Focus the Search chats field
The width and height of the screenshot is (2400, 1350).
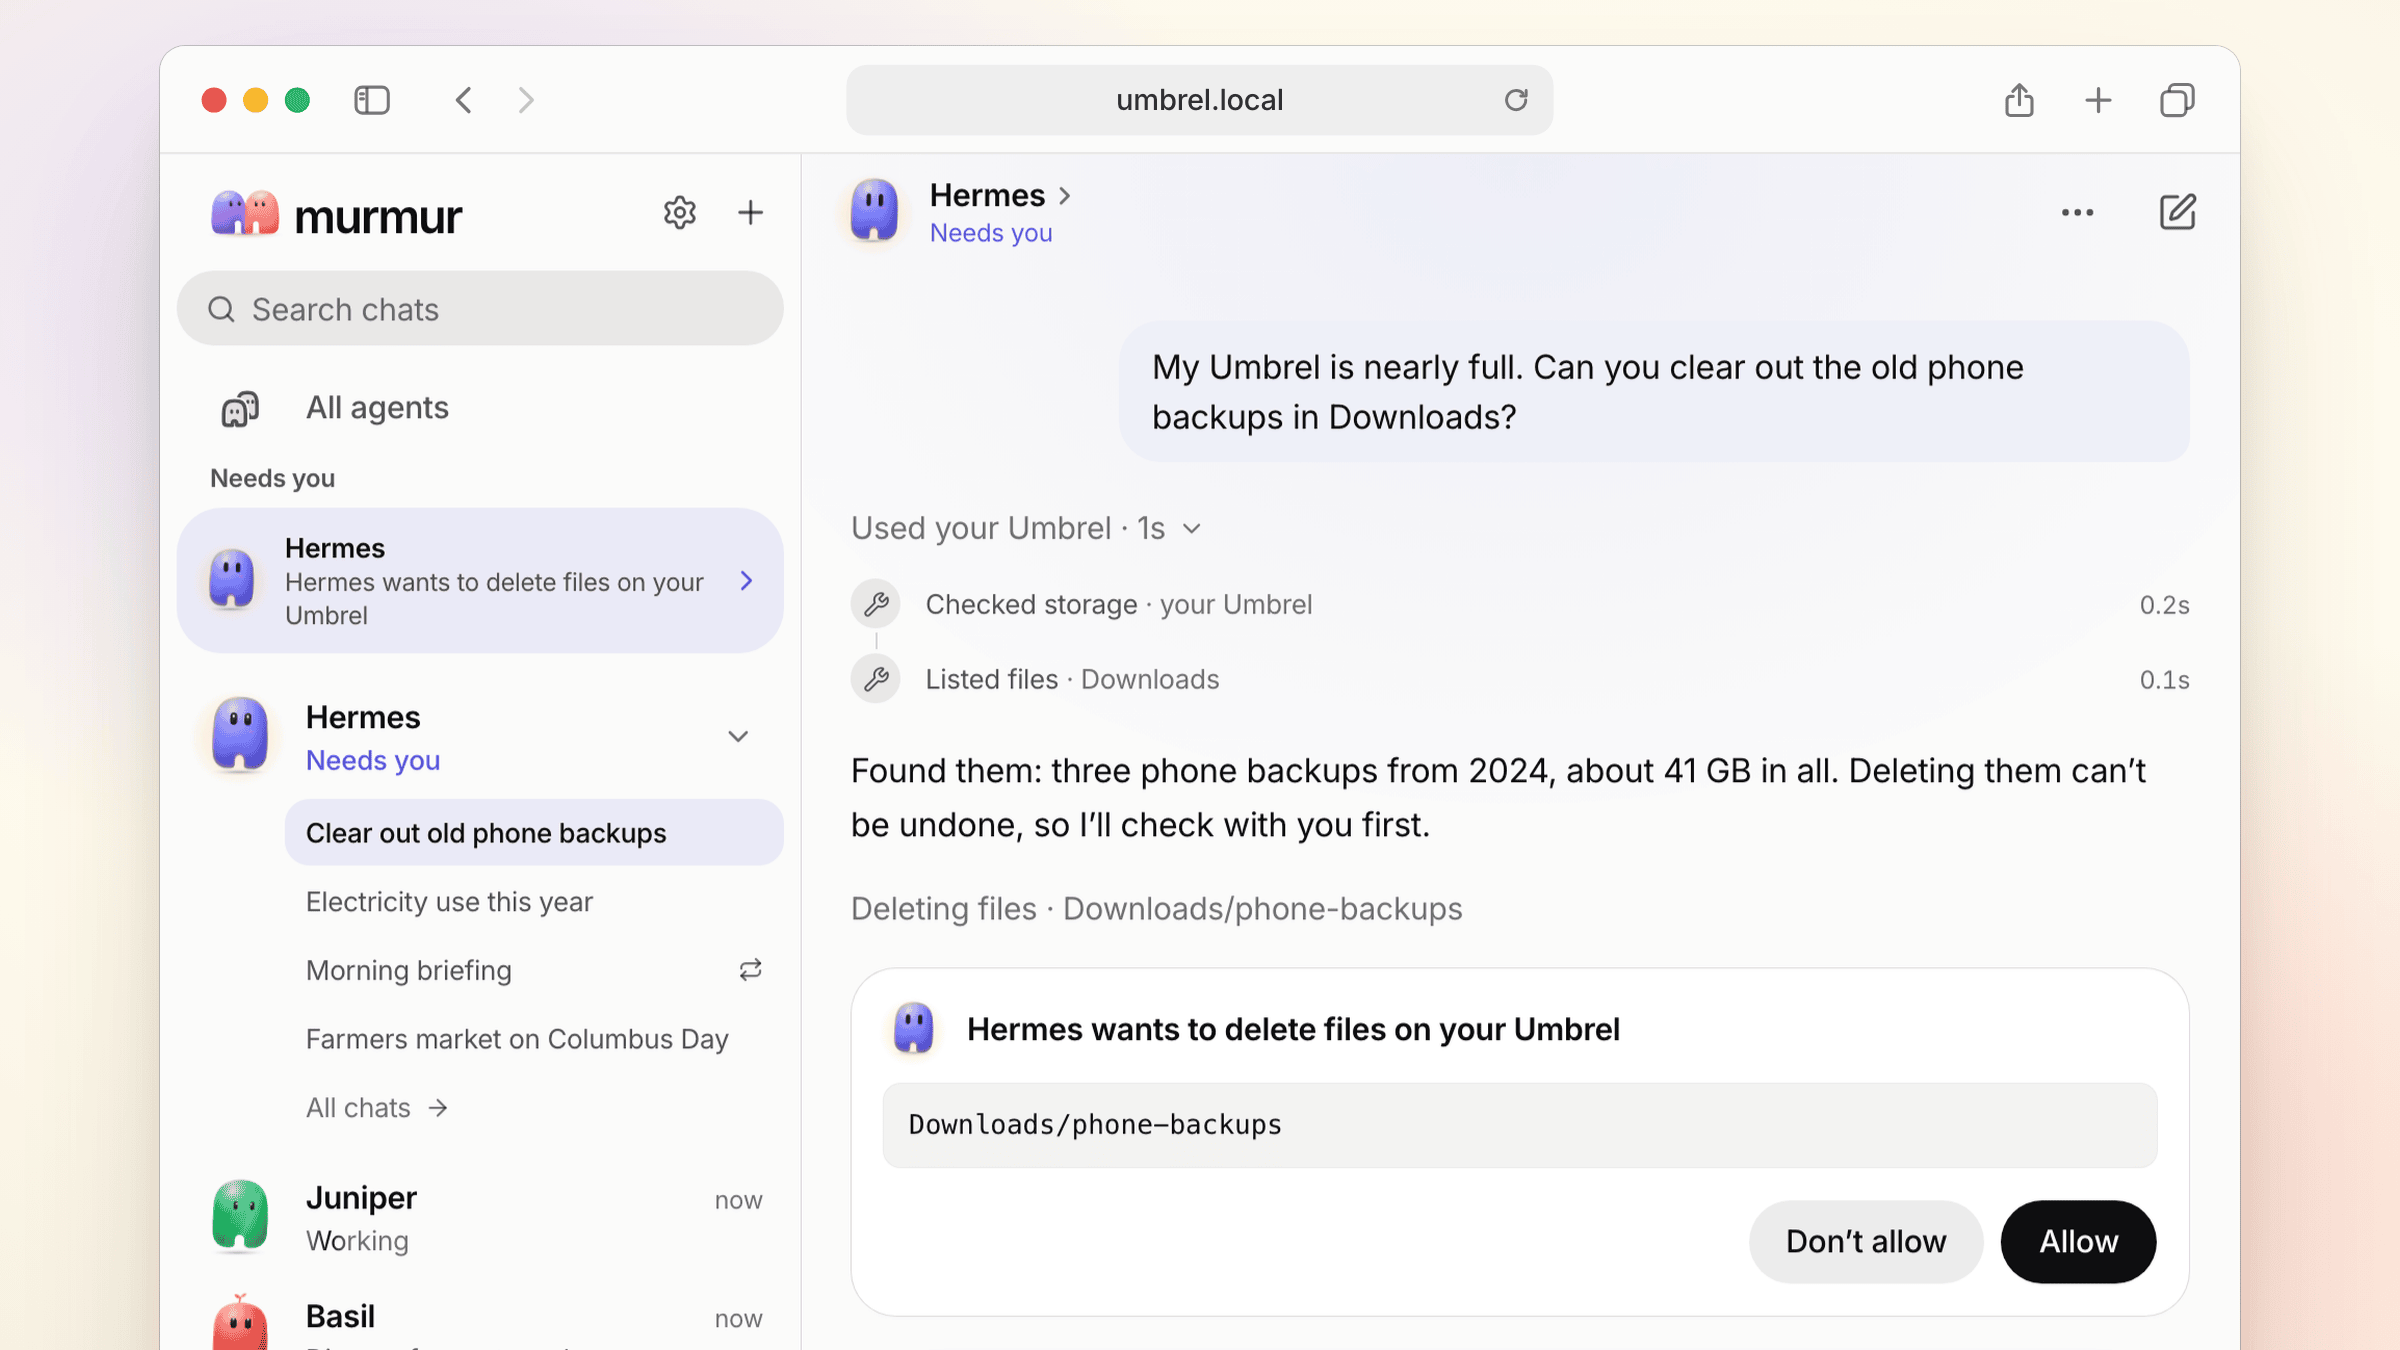[x=480, y=309]
